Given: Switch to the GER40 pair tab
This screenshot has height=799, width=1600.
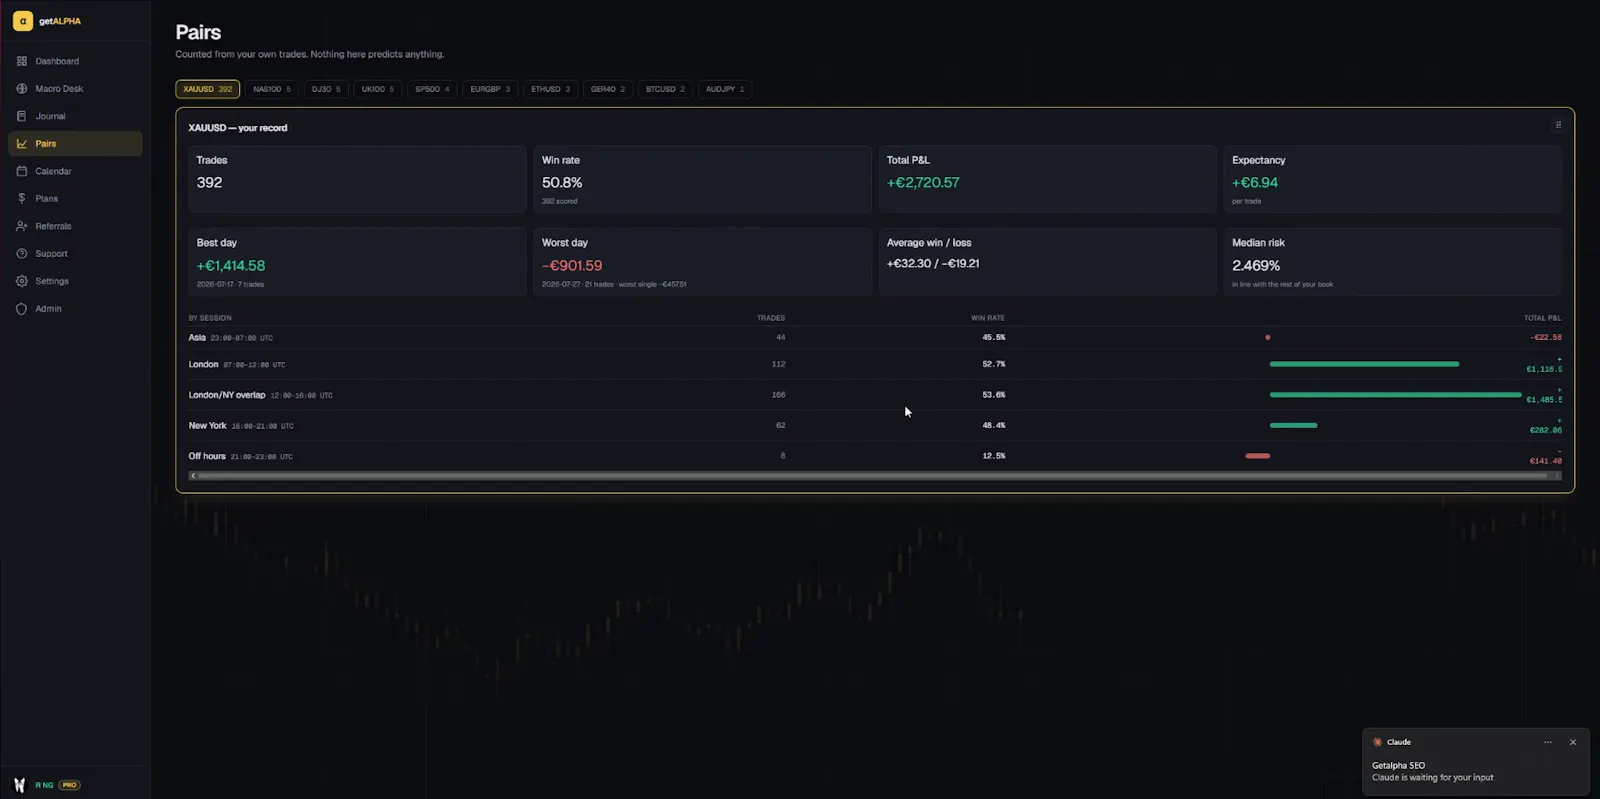Looking at the screenshot, I should [x=608, y=89].
